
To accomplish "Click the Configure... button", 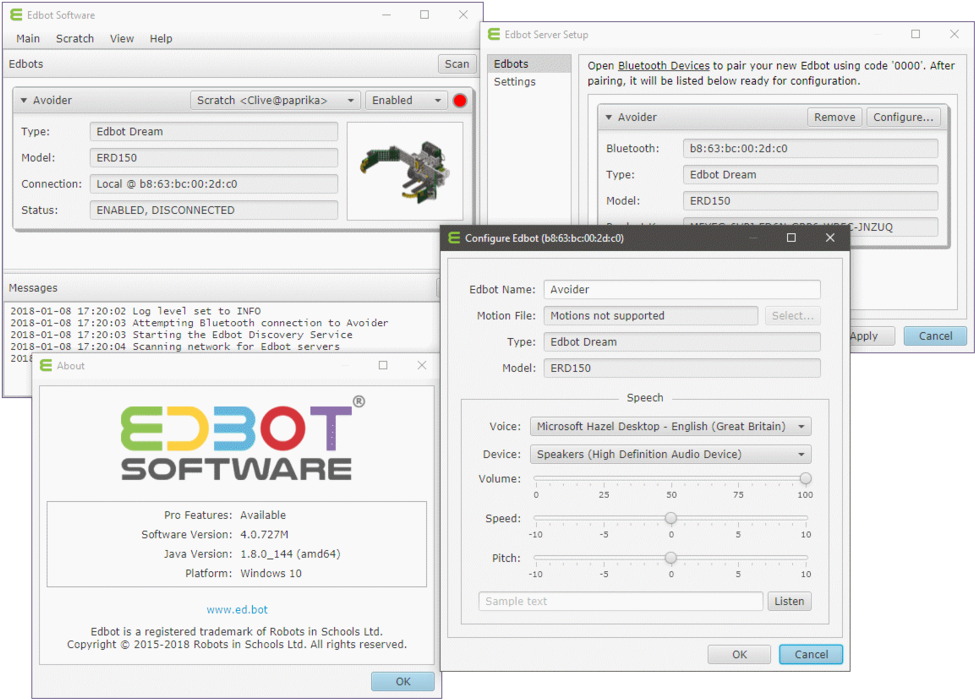I will pyautogui.click(x=903, y=117).
